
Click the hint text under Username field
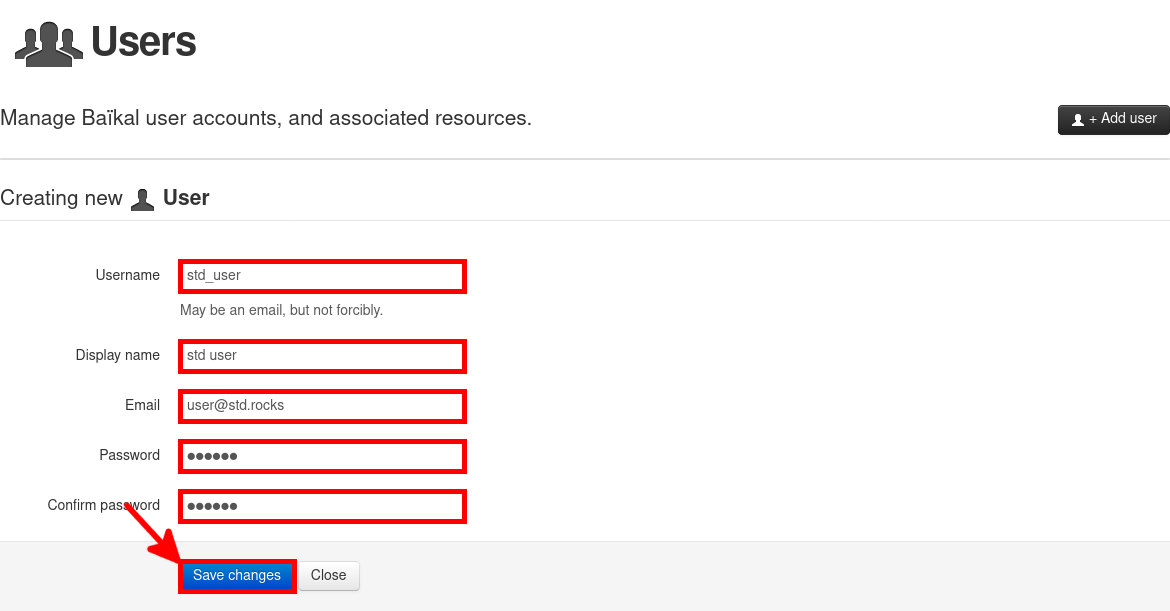tap(282, 310)
